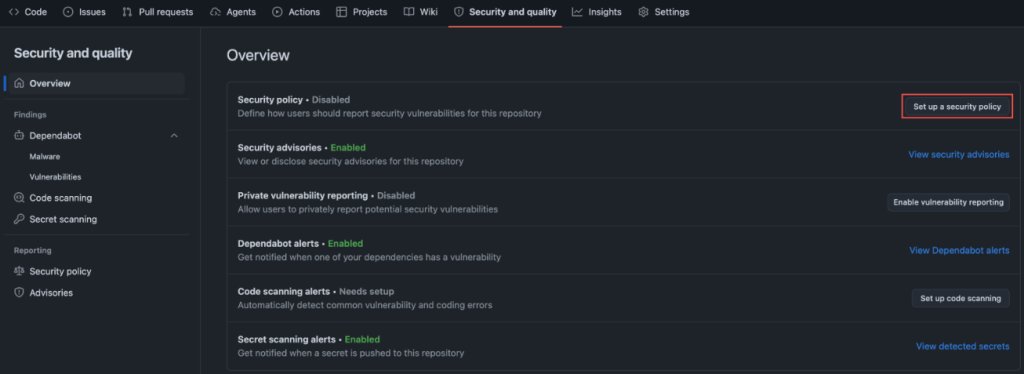
Task: Select Overview in the sidebar
Action: [97, 84]
